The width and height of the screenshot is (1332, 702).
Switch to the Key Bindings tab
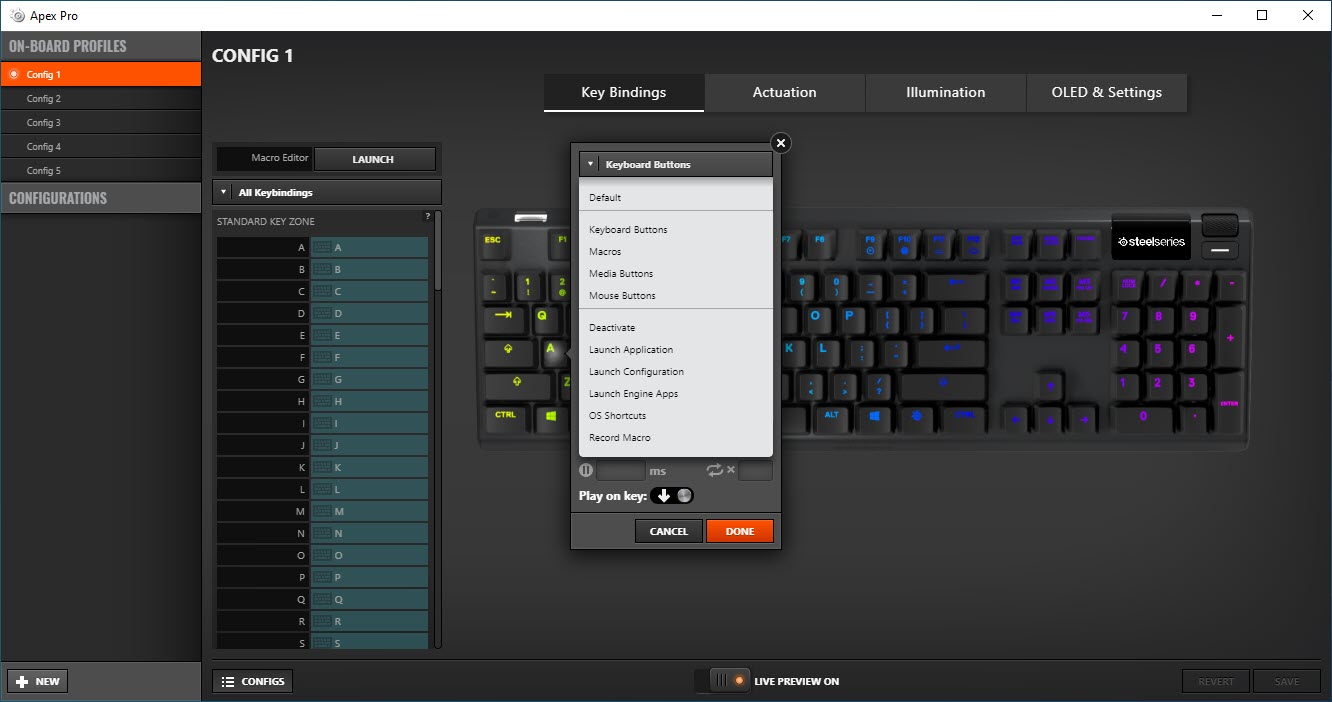[x=624, y=92]
